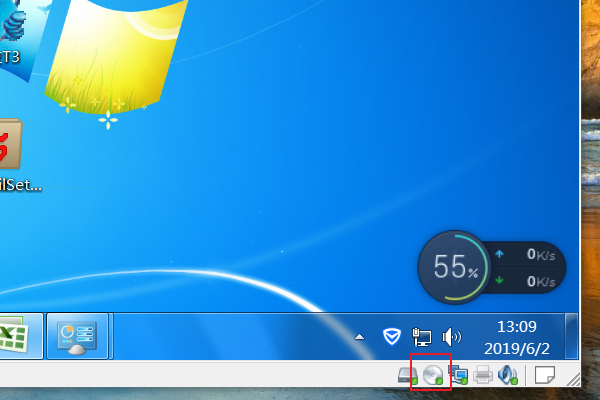The image size is (600, 400).
Task: Open the blue shield security tray icon
Action: (x=392, y=336)
